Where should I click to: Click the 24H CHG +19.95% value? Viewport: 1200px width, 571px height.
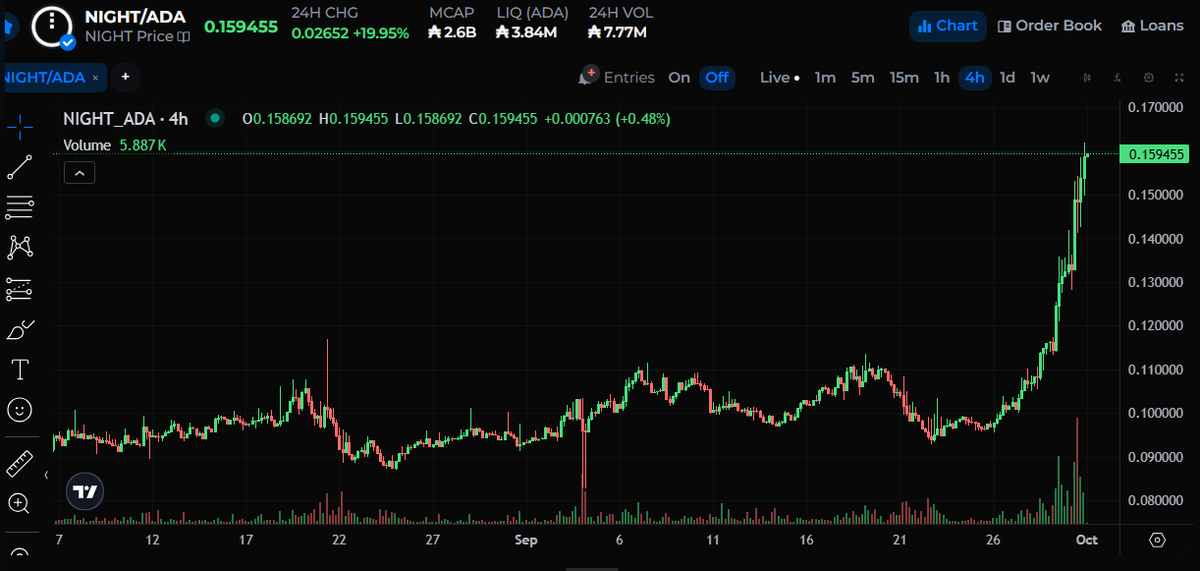click(x=379, y=33)
